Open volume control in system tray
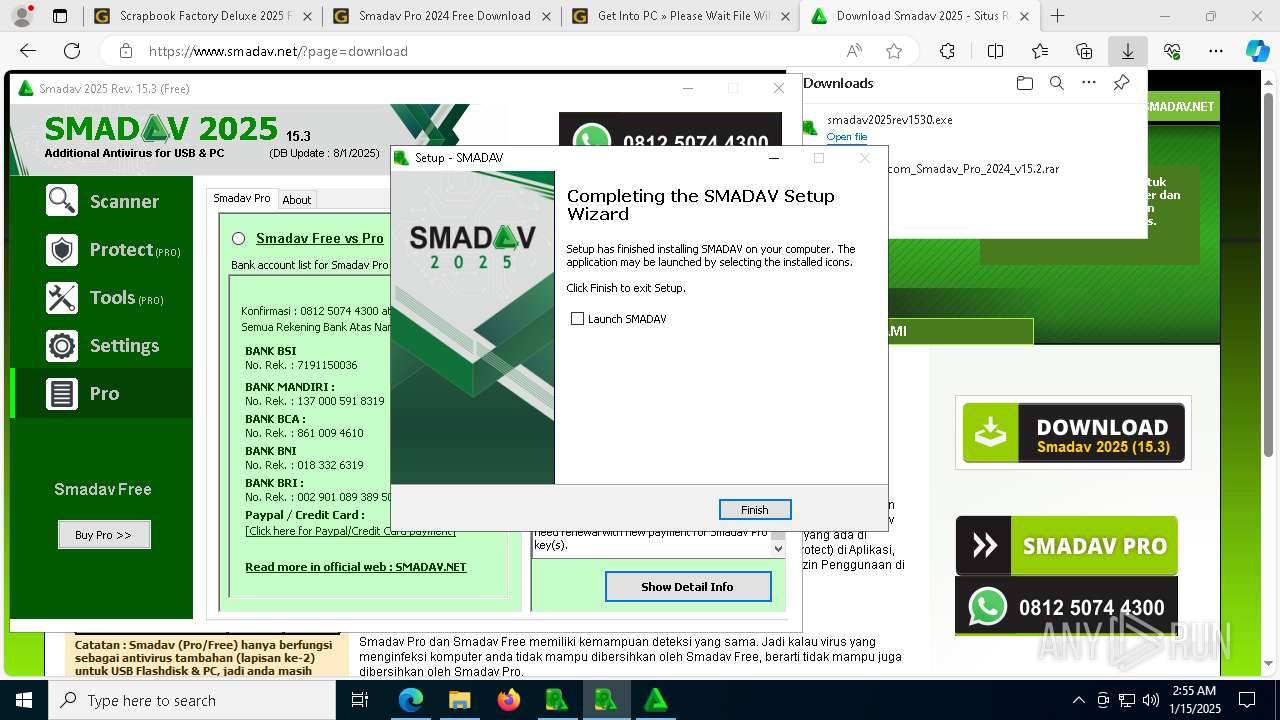Screen dimensions: 1280x720 [1151, 700]
